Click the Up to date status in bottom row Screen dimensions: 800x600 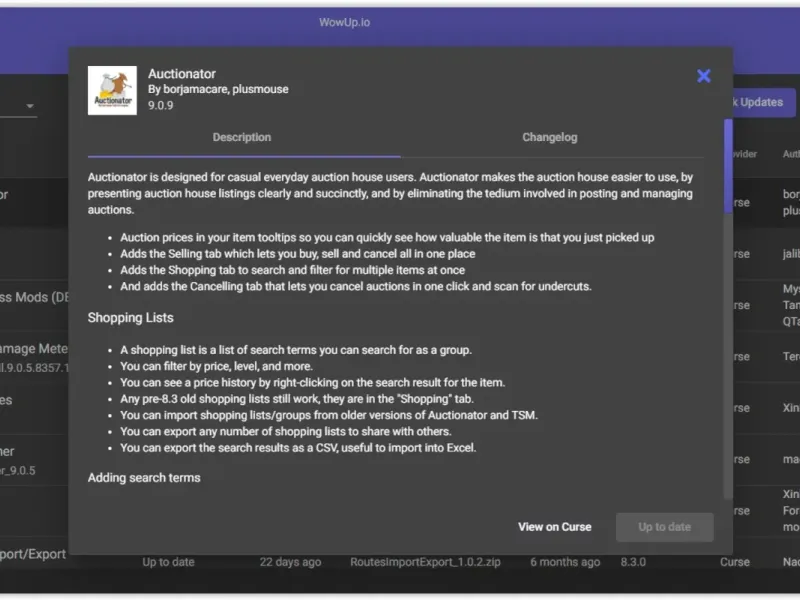[x=168, y=562]
